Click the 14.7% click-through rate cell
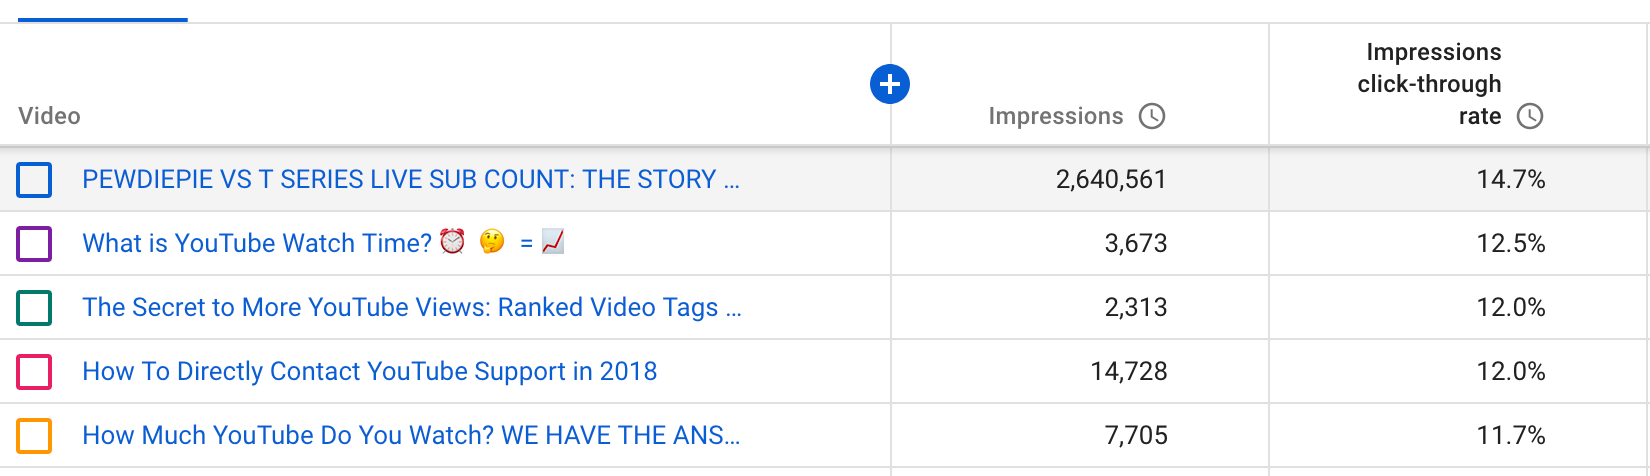This screenshot has height=476, width=1650. coord(1511,180)
